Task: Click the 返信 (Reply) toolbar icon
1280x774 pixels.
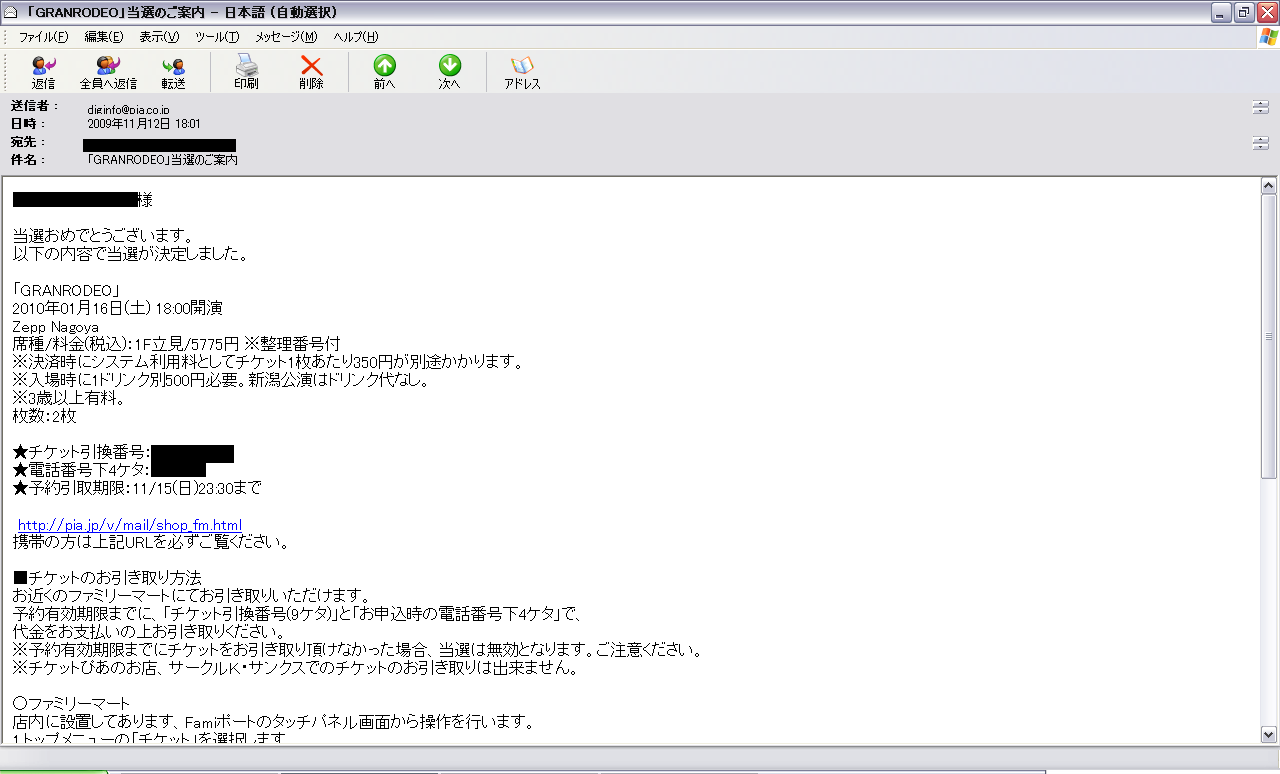Action: pyautogui.click(x=43, y=73)
